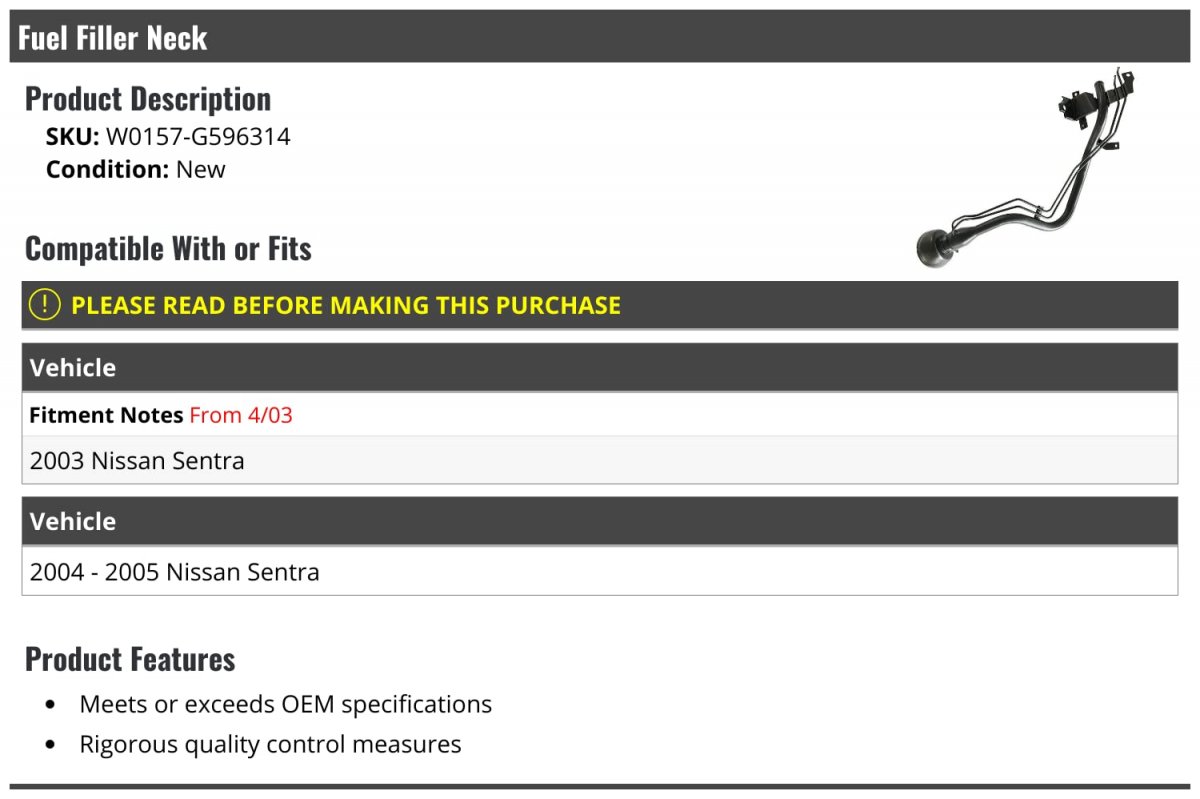Click the condition value New

pos(201,169)
